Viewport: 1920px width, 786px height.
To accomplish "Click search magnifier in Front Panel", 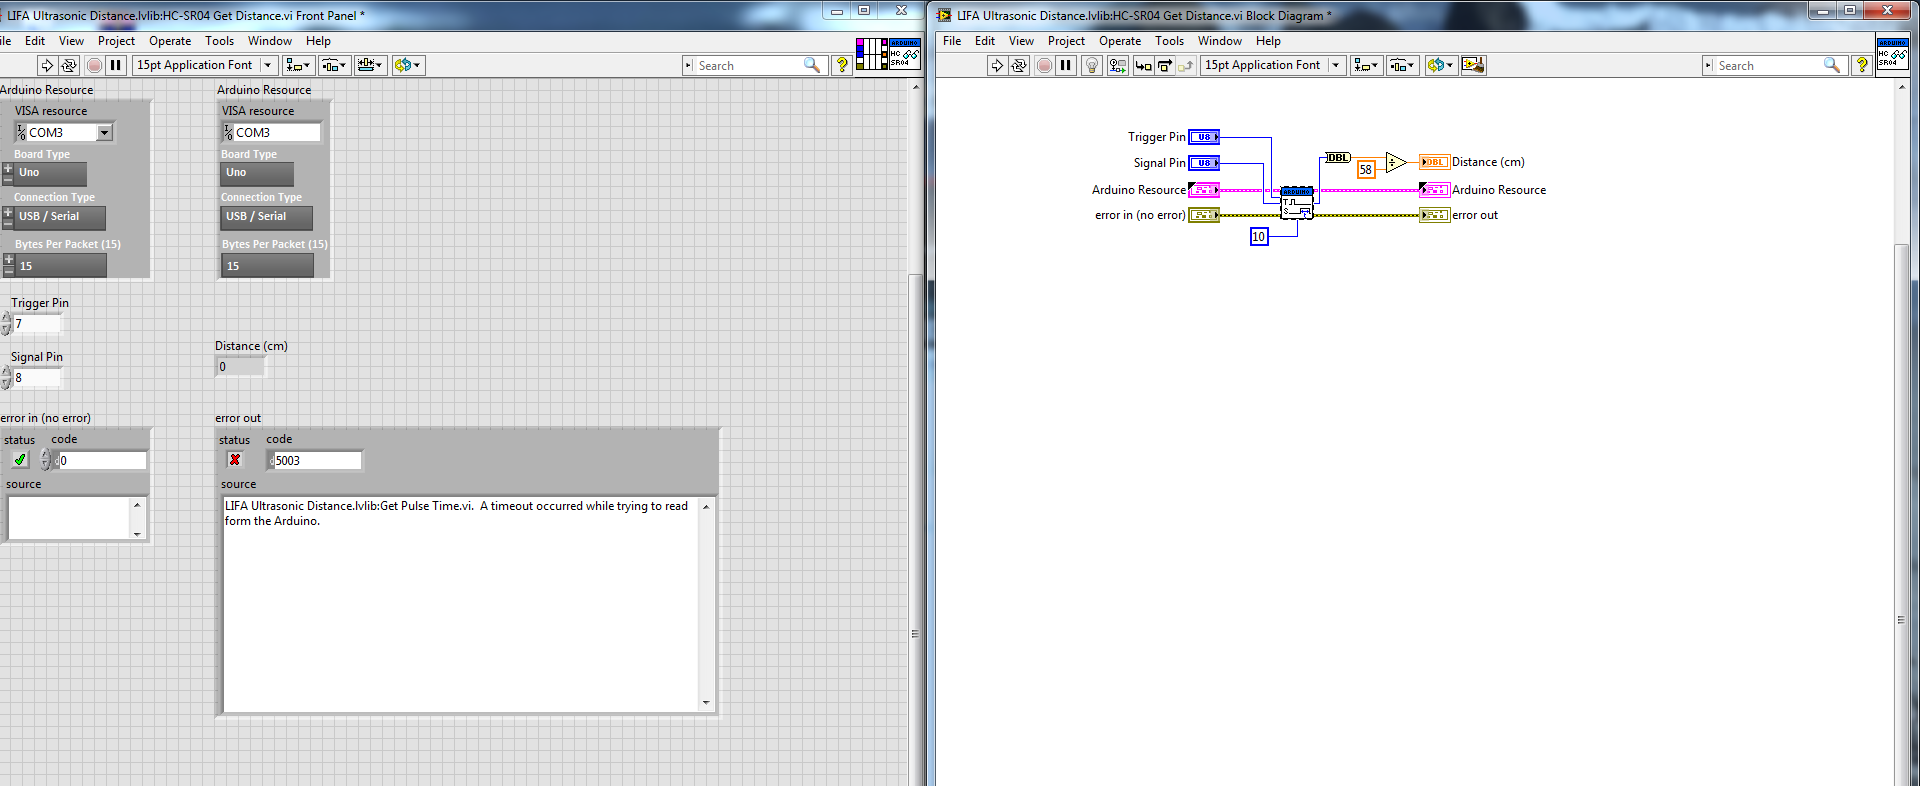I will pos(812,65).
